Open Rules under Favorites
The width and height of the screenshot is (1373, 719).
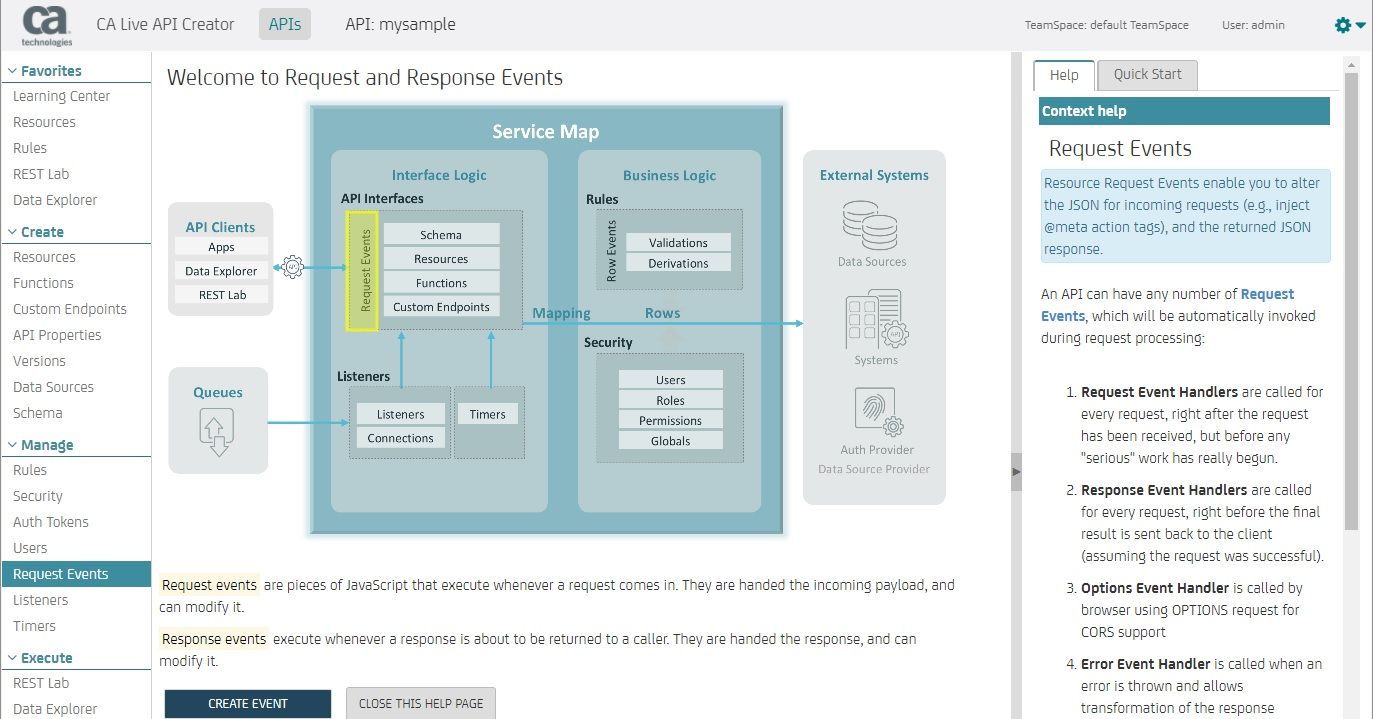30,148
